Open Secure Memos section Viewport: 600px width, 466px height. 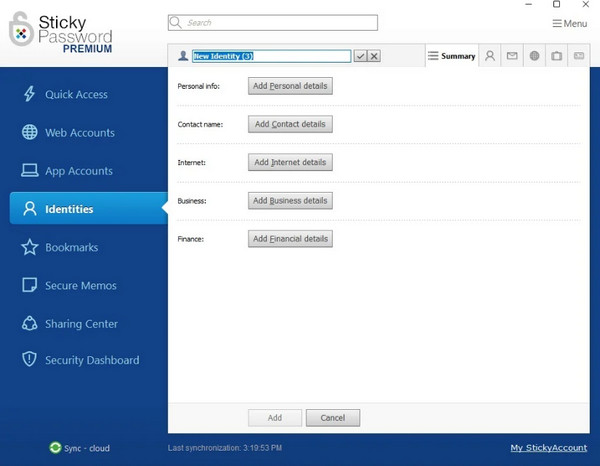click(x=81, y=286)
